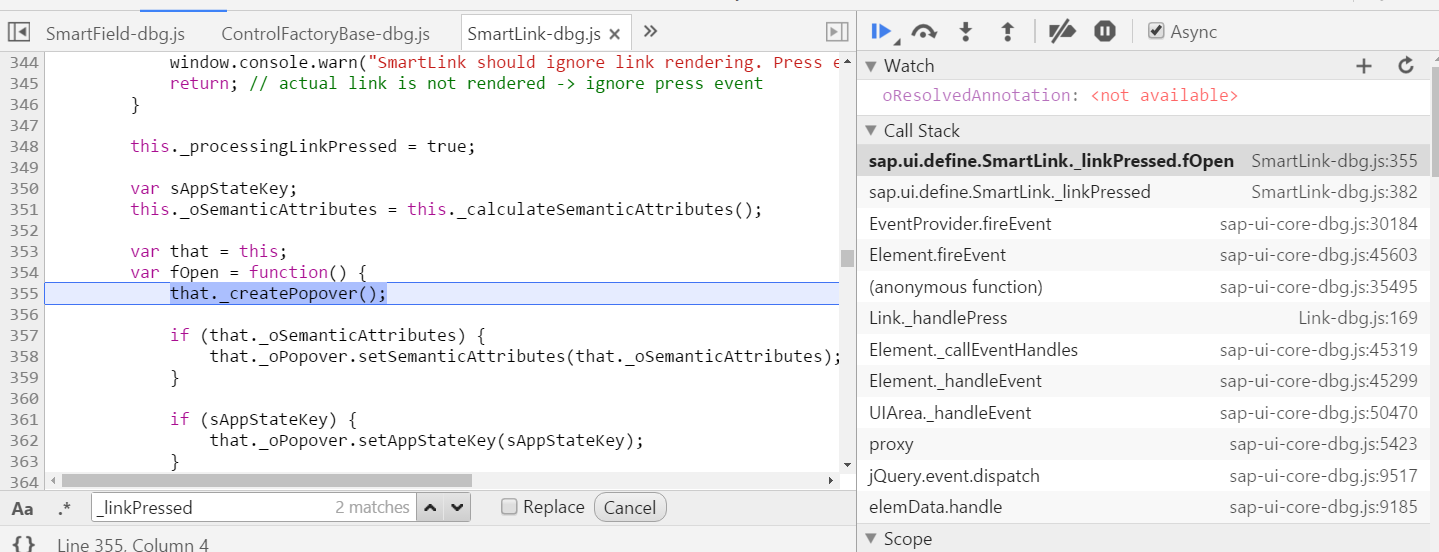Click the SmartLink-dbg.js:382 source link
The height and width of the screenshot is (552, 1439).
coord(1334,192)
